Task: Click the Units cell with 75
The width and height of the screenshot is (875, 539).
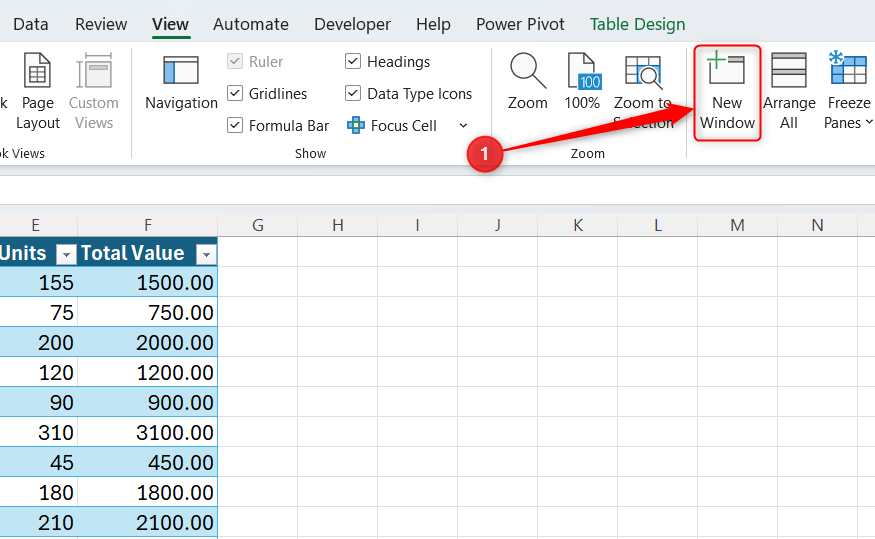Action: [x=39, y=312]
